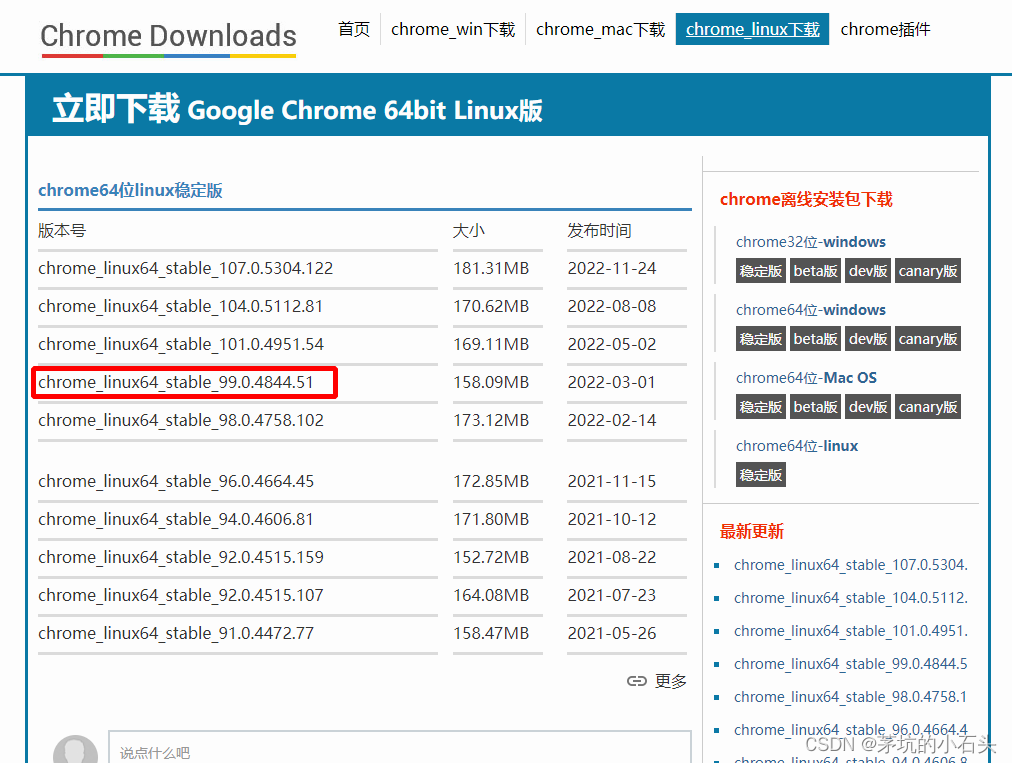The width and height of the screenshot is (1012, 763).
Task: Click 稳定版 under chrome32位-windows
Action: pos(760,270)
